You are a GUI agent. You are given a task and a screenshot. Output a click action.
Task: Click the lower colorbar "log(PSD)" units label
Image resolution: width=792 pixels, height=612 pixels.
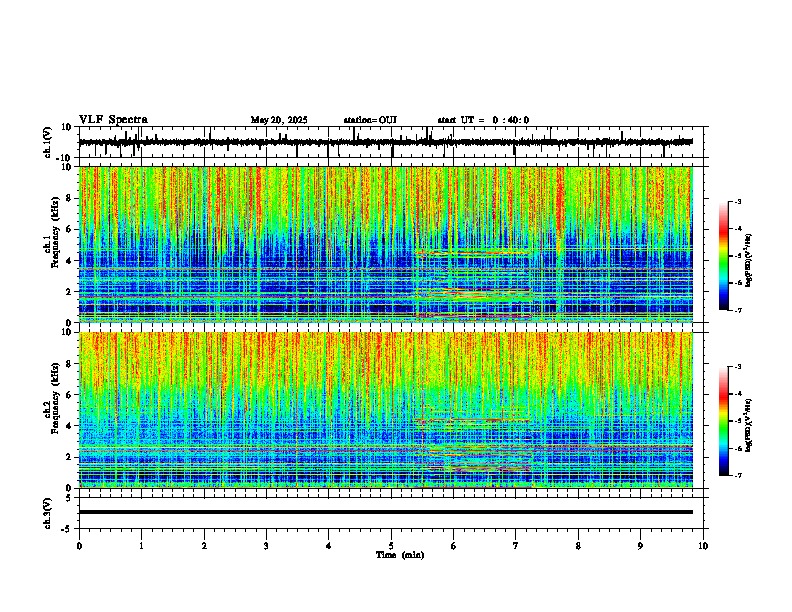pos(749,425)
